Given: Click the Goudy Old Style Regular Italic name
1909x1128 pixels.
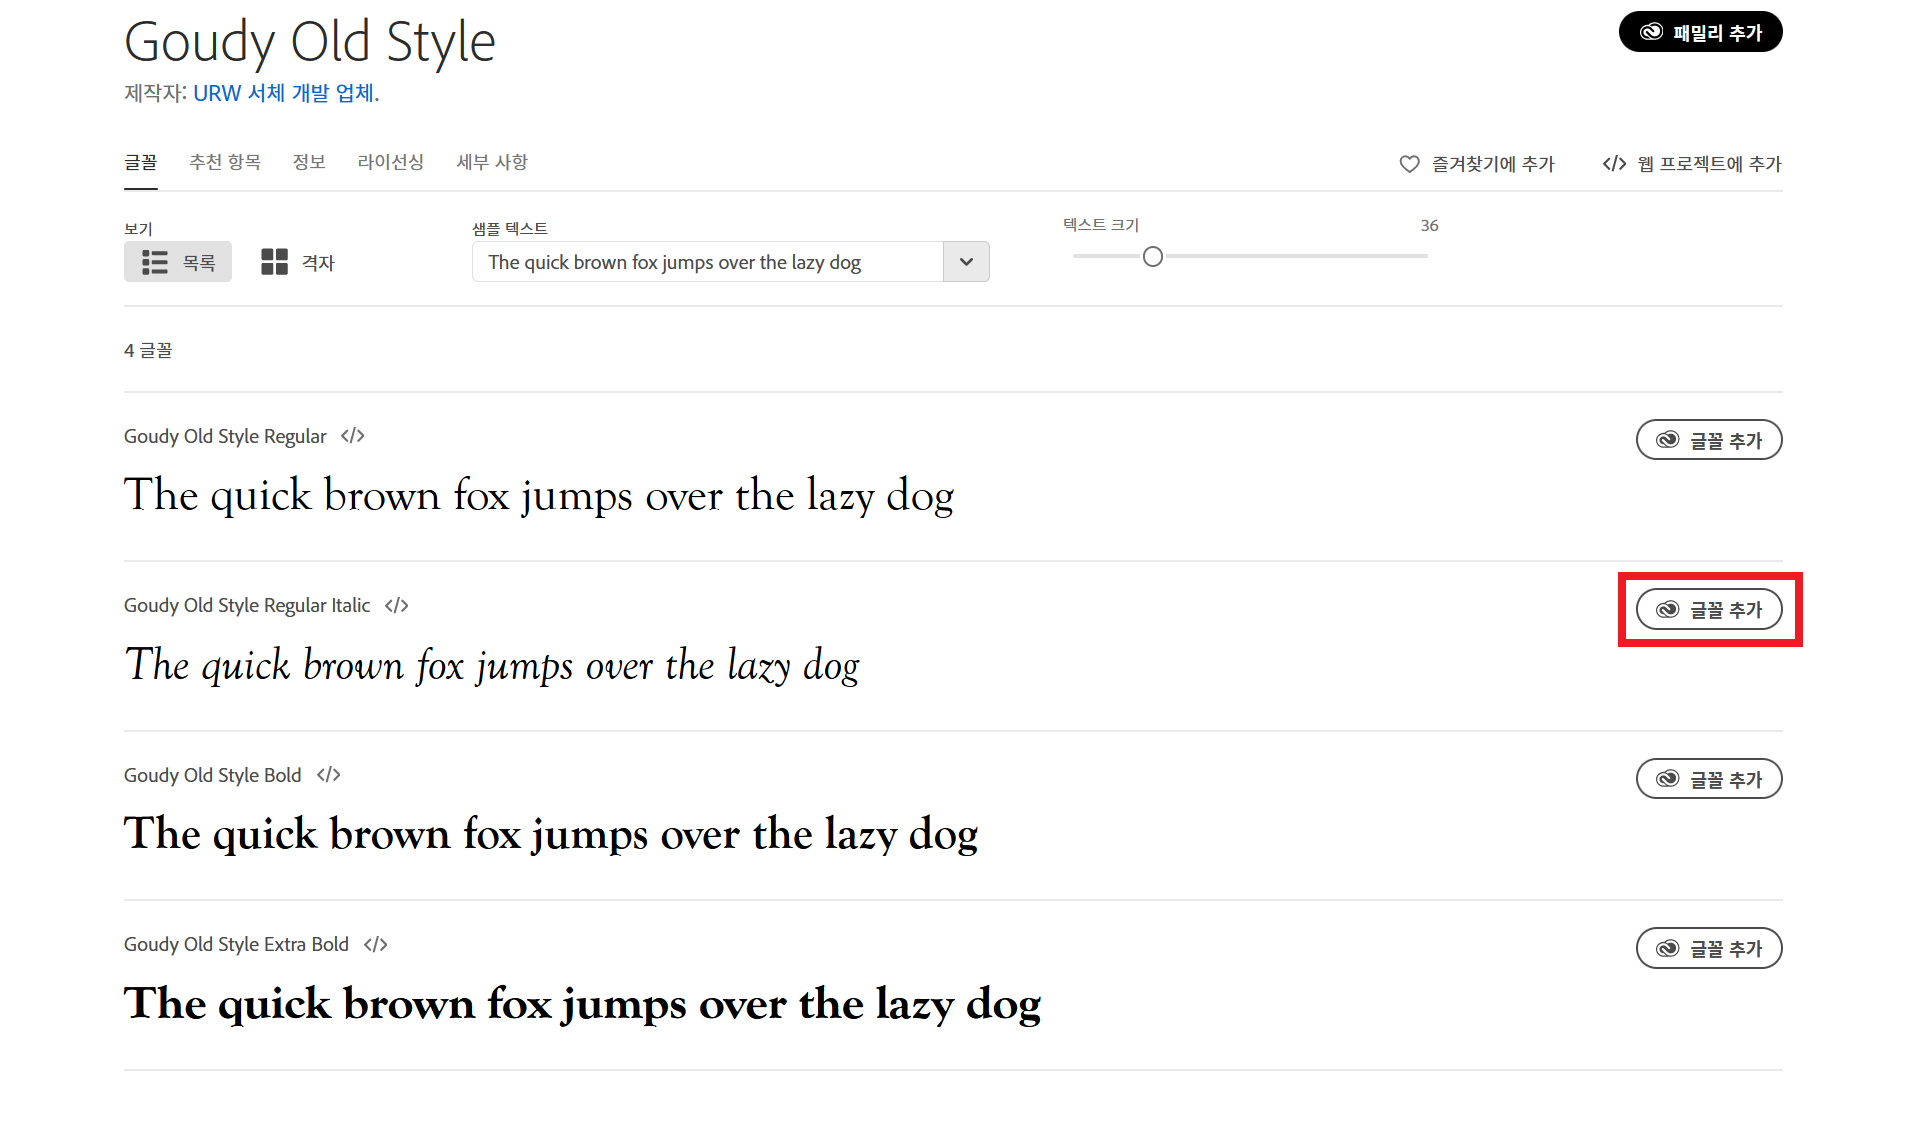Looking at the screenshot, I should (247, 606).
